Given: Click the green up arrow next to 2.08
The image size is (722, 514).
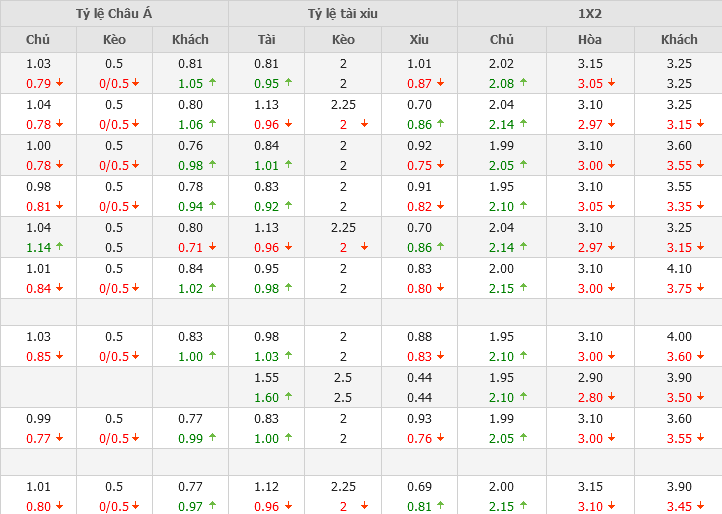Looking at the screenshot, I should point(523,83).
